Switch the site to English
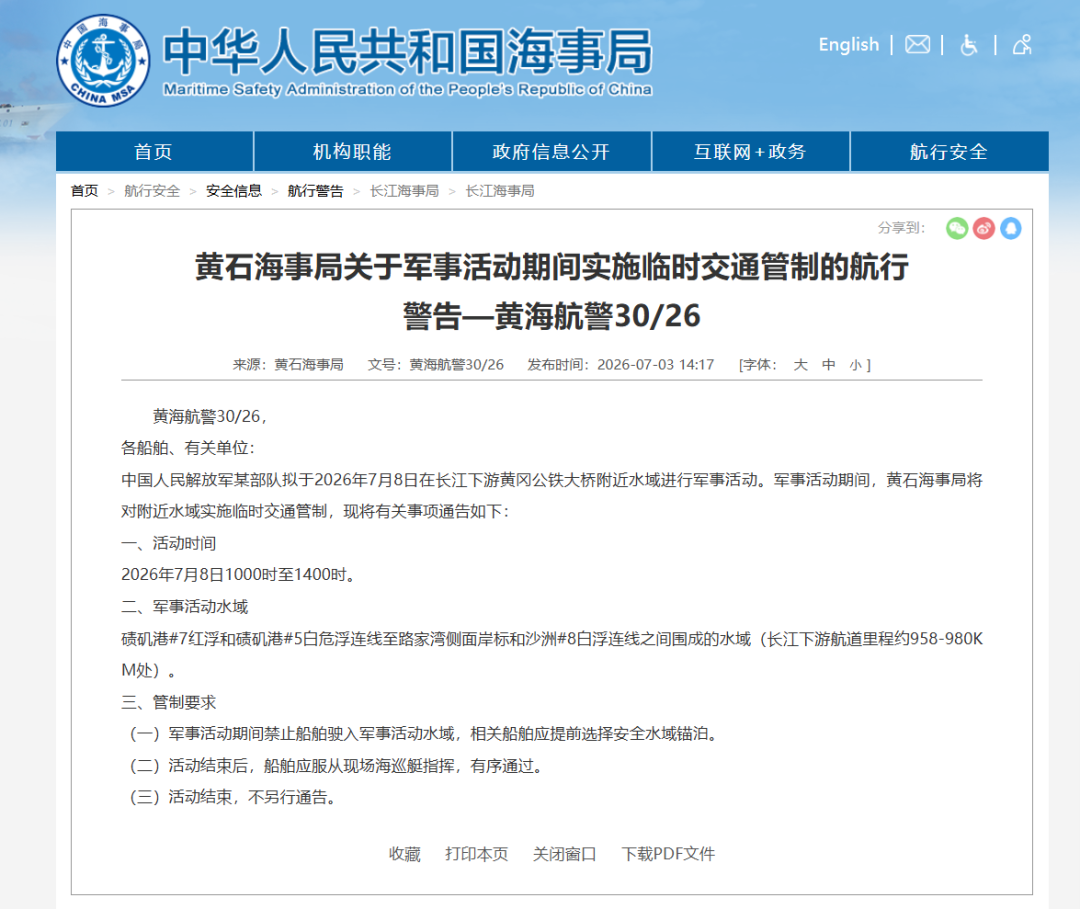Screen dimensions: 1080x909 pyautogui.click(x=849, y=45)
